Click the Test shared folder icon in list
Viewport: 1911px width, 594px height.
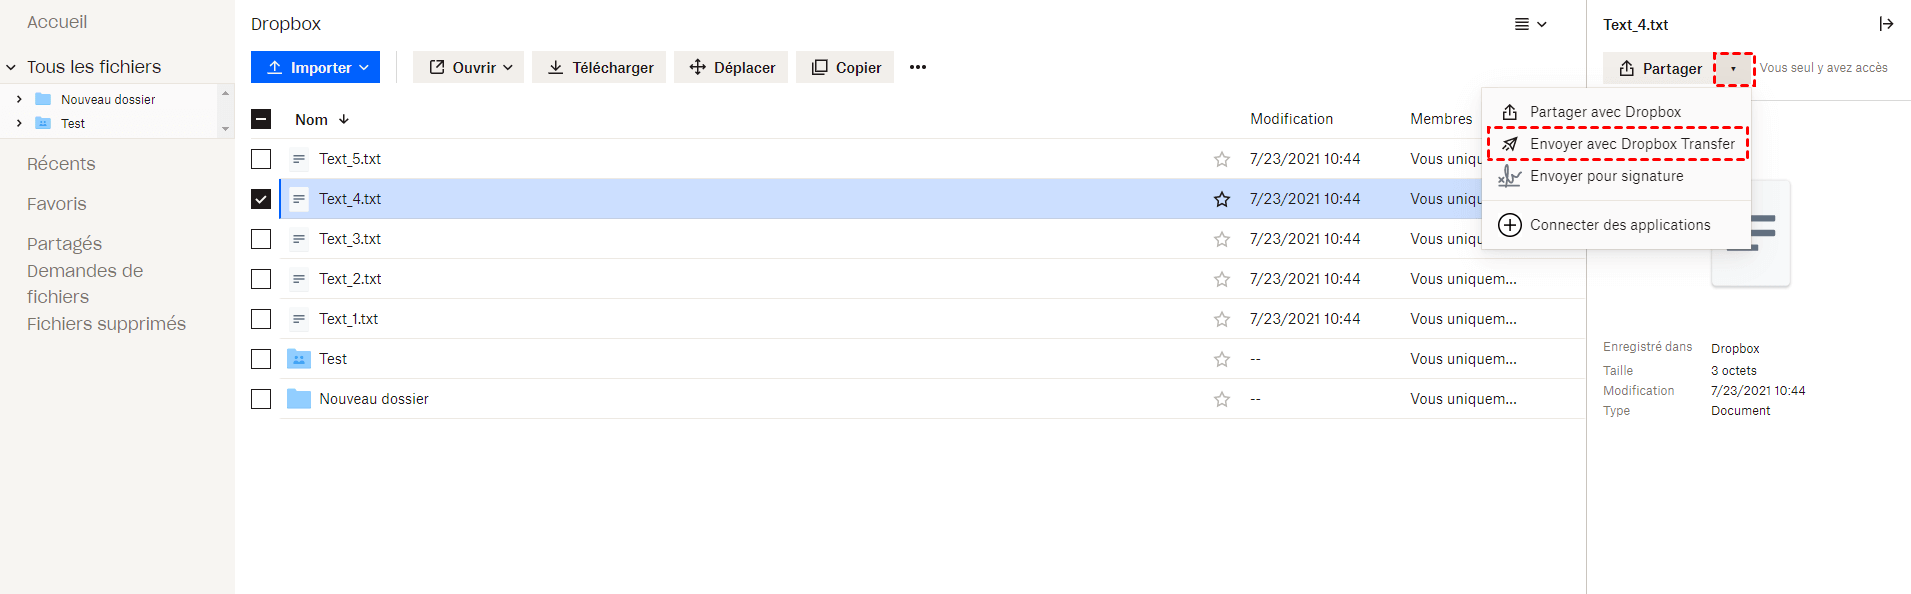(298, 359)
